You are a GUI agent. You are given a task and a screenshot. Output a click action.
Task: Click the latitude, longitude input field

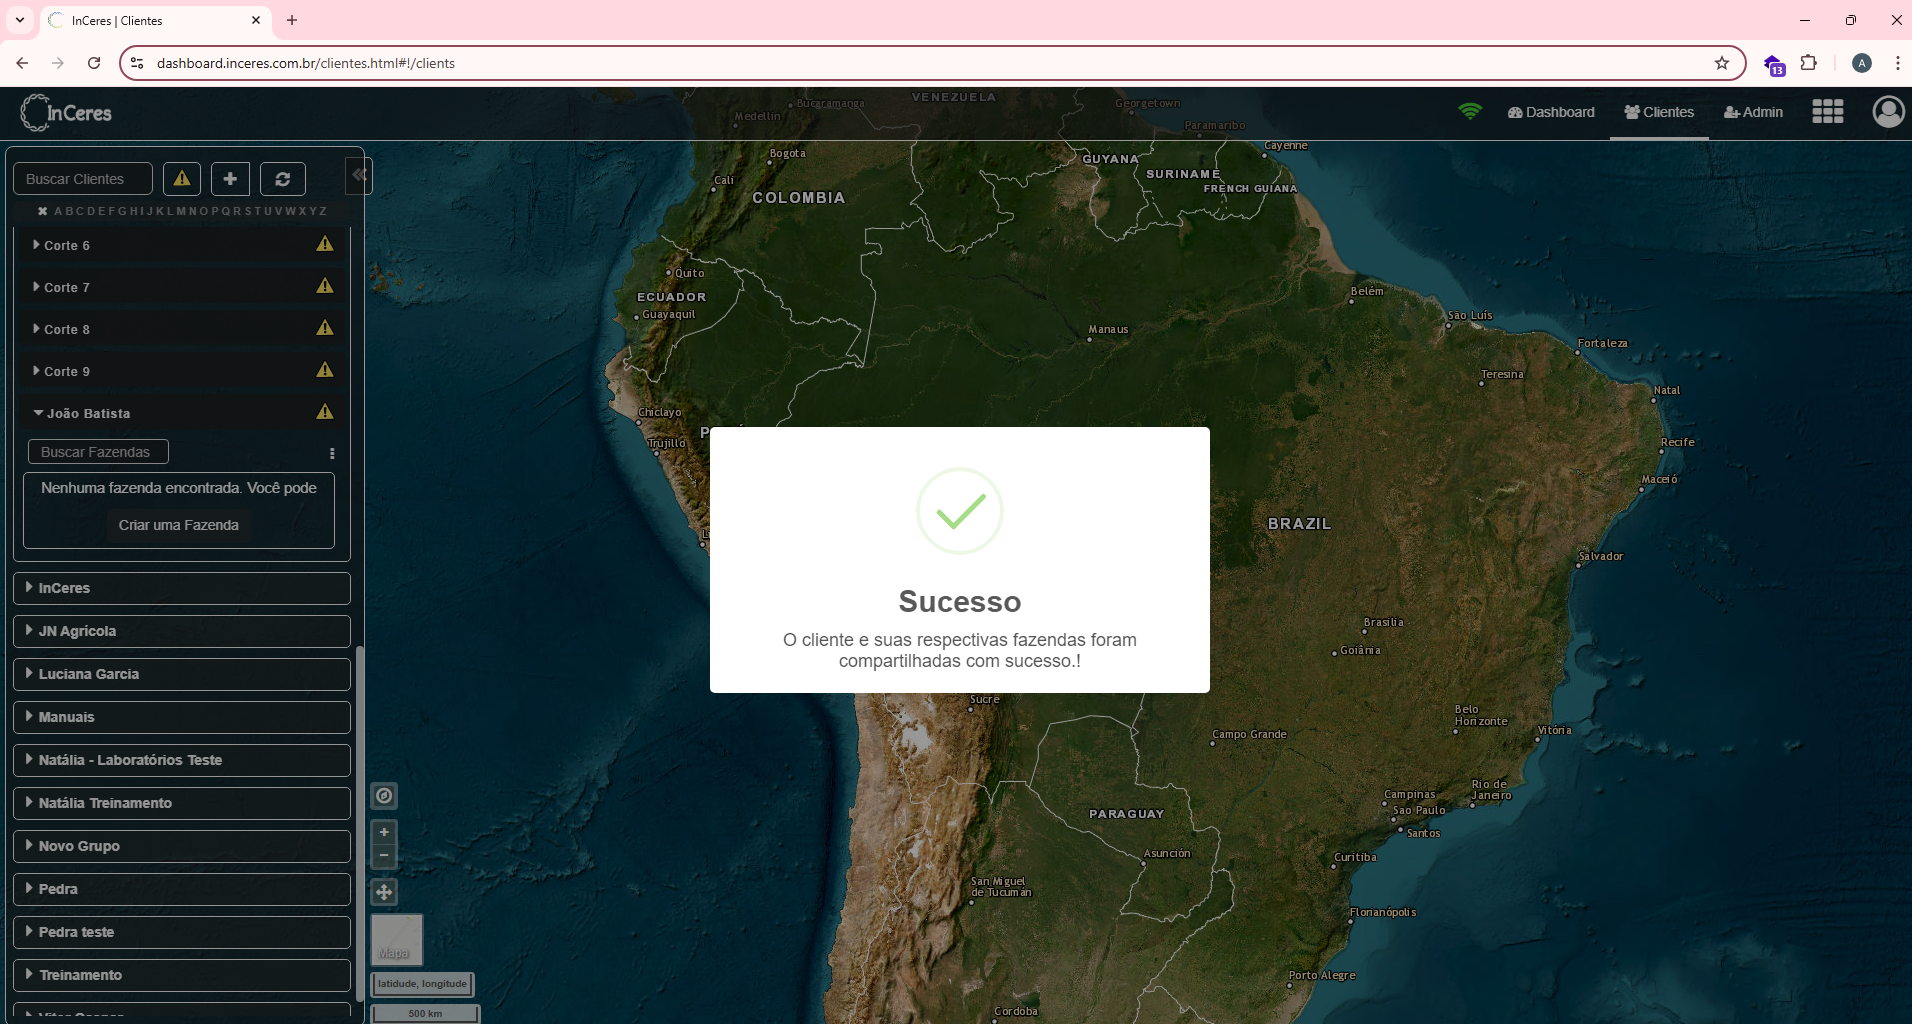pos(422,984)
